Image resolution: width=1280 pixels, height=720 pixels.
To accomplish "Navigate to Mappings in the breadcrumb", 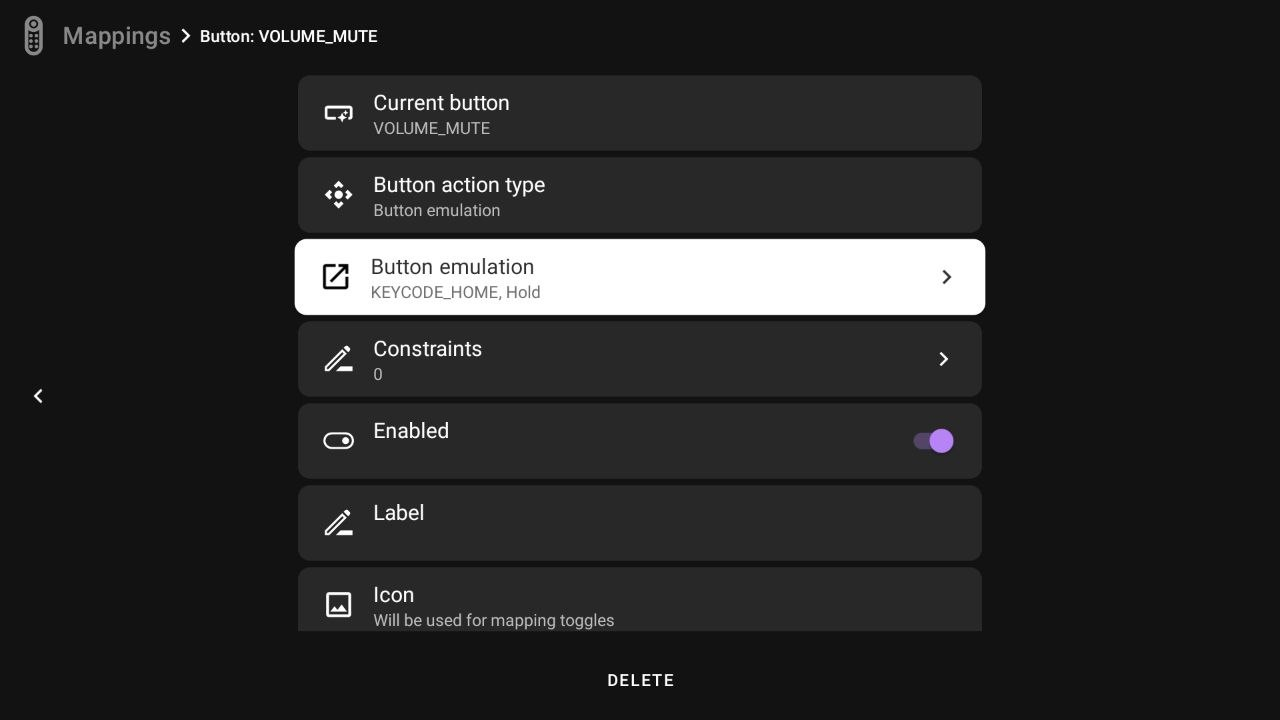I will tap(116, 36).
